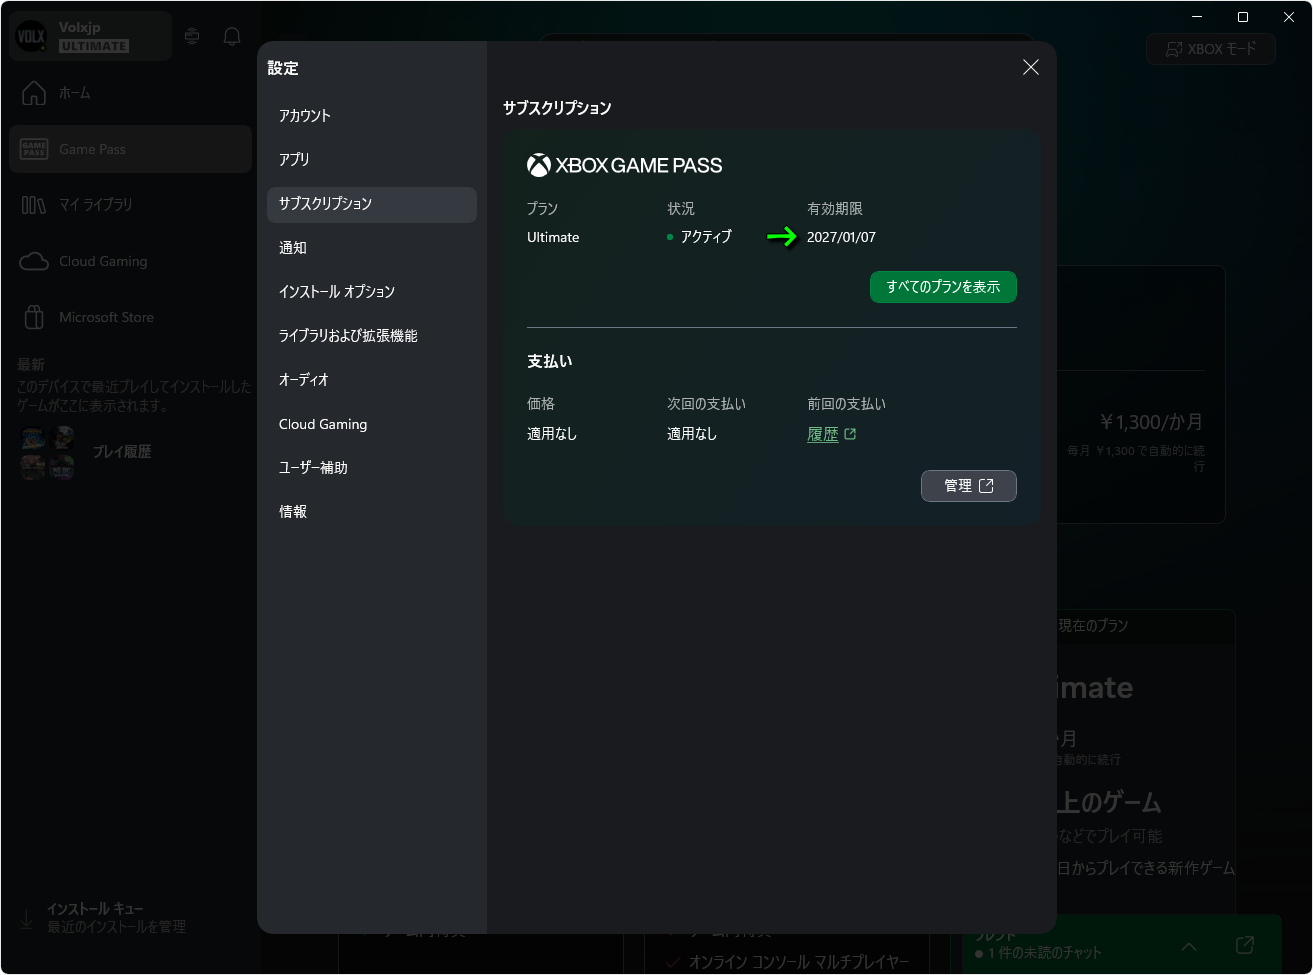
Task: Click the XBOX モード button
Action: coord(1211,49)
